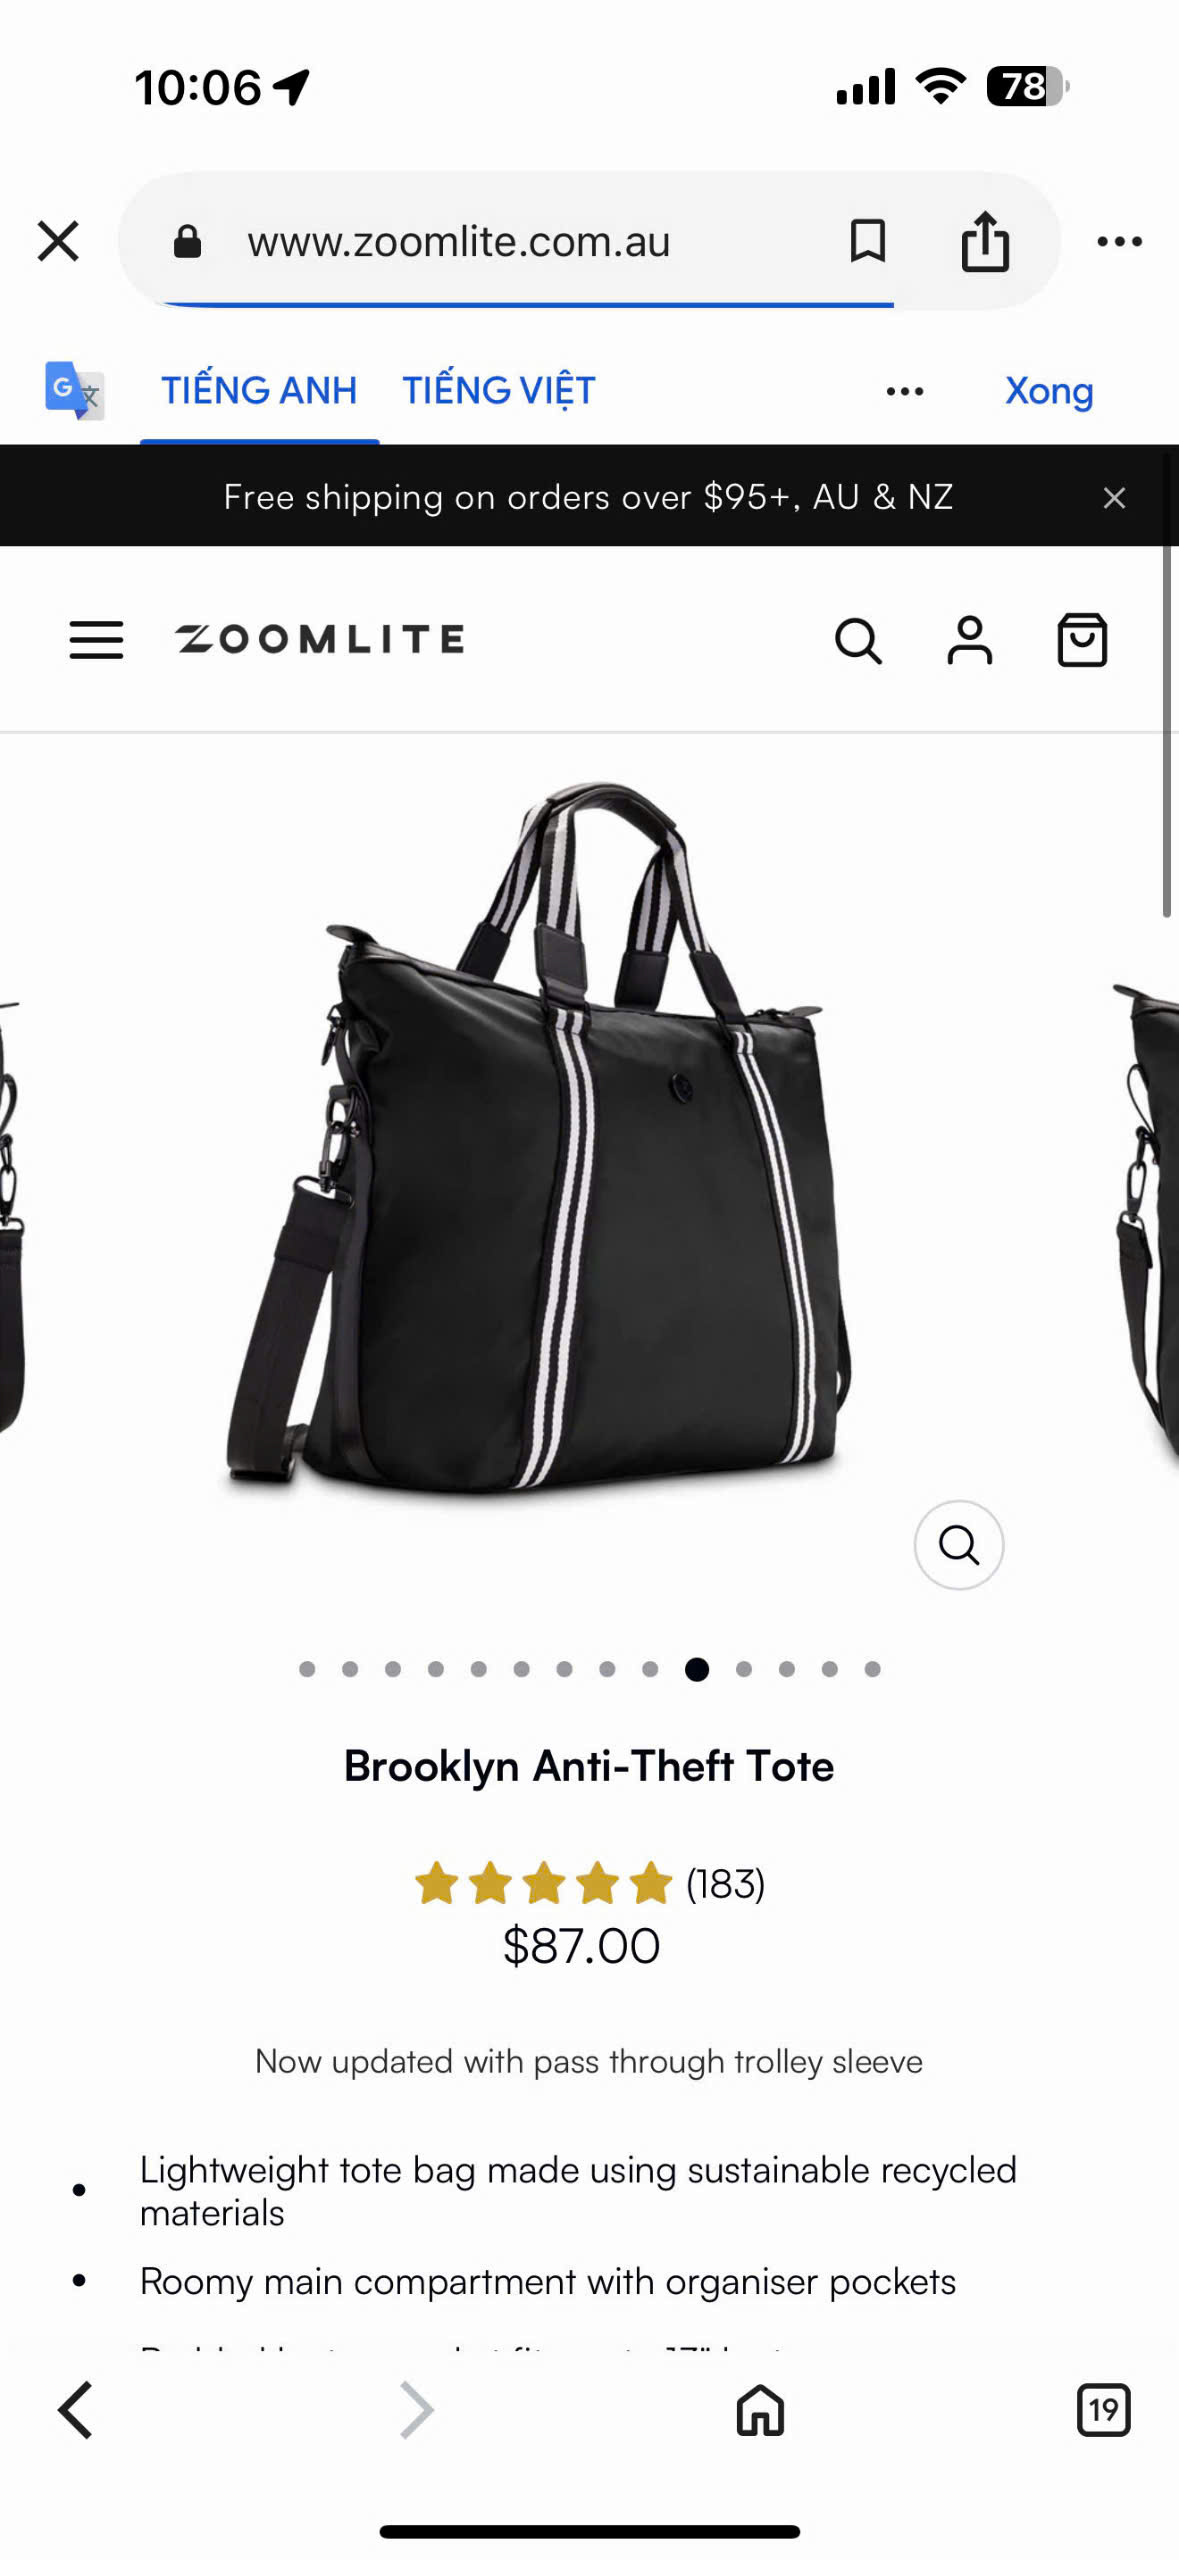
Task: Switch translation to TIẾNG VIỆT tab
Action: [498, 390]
